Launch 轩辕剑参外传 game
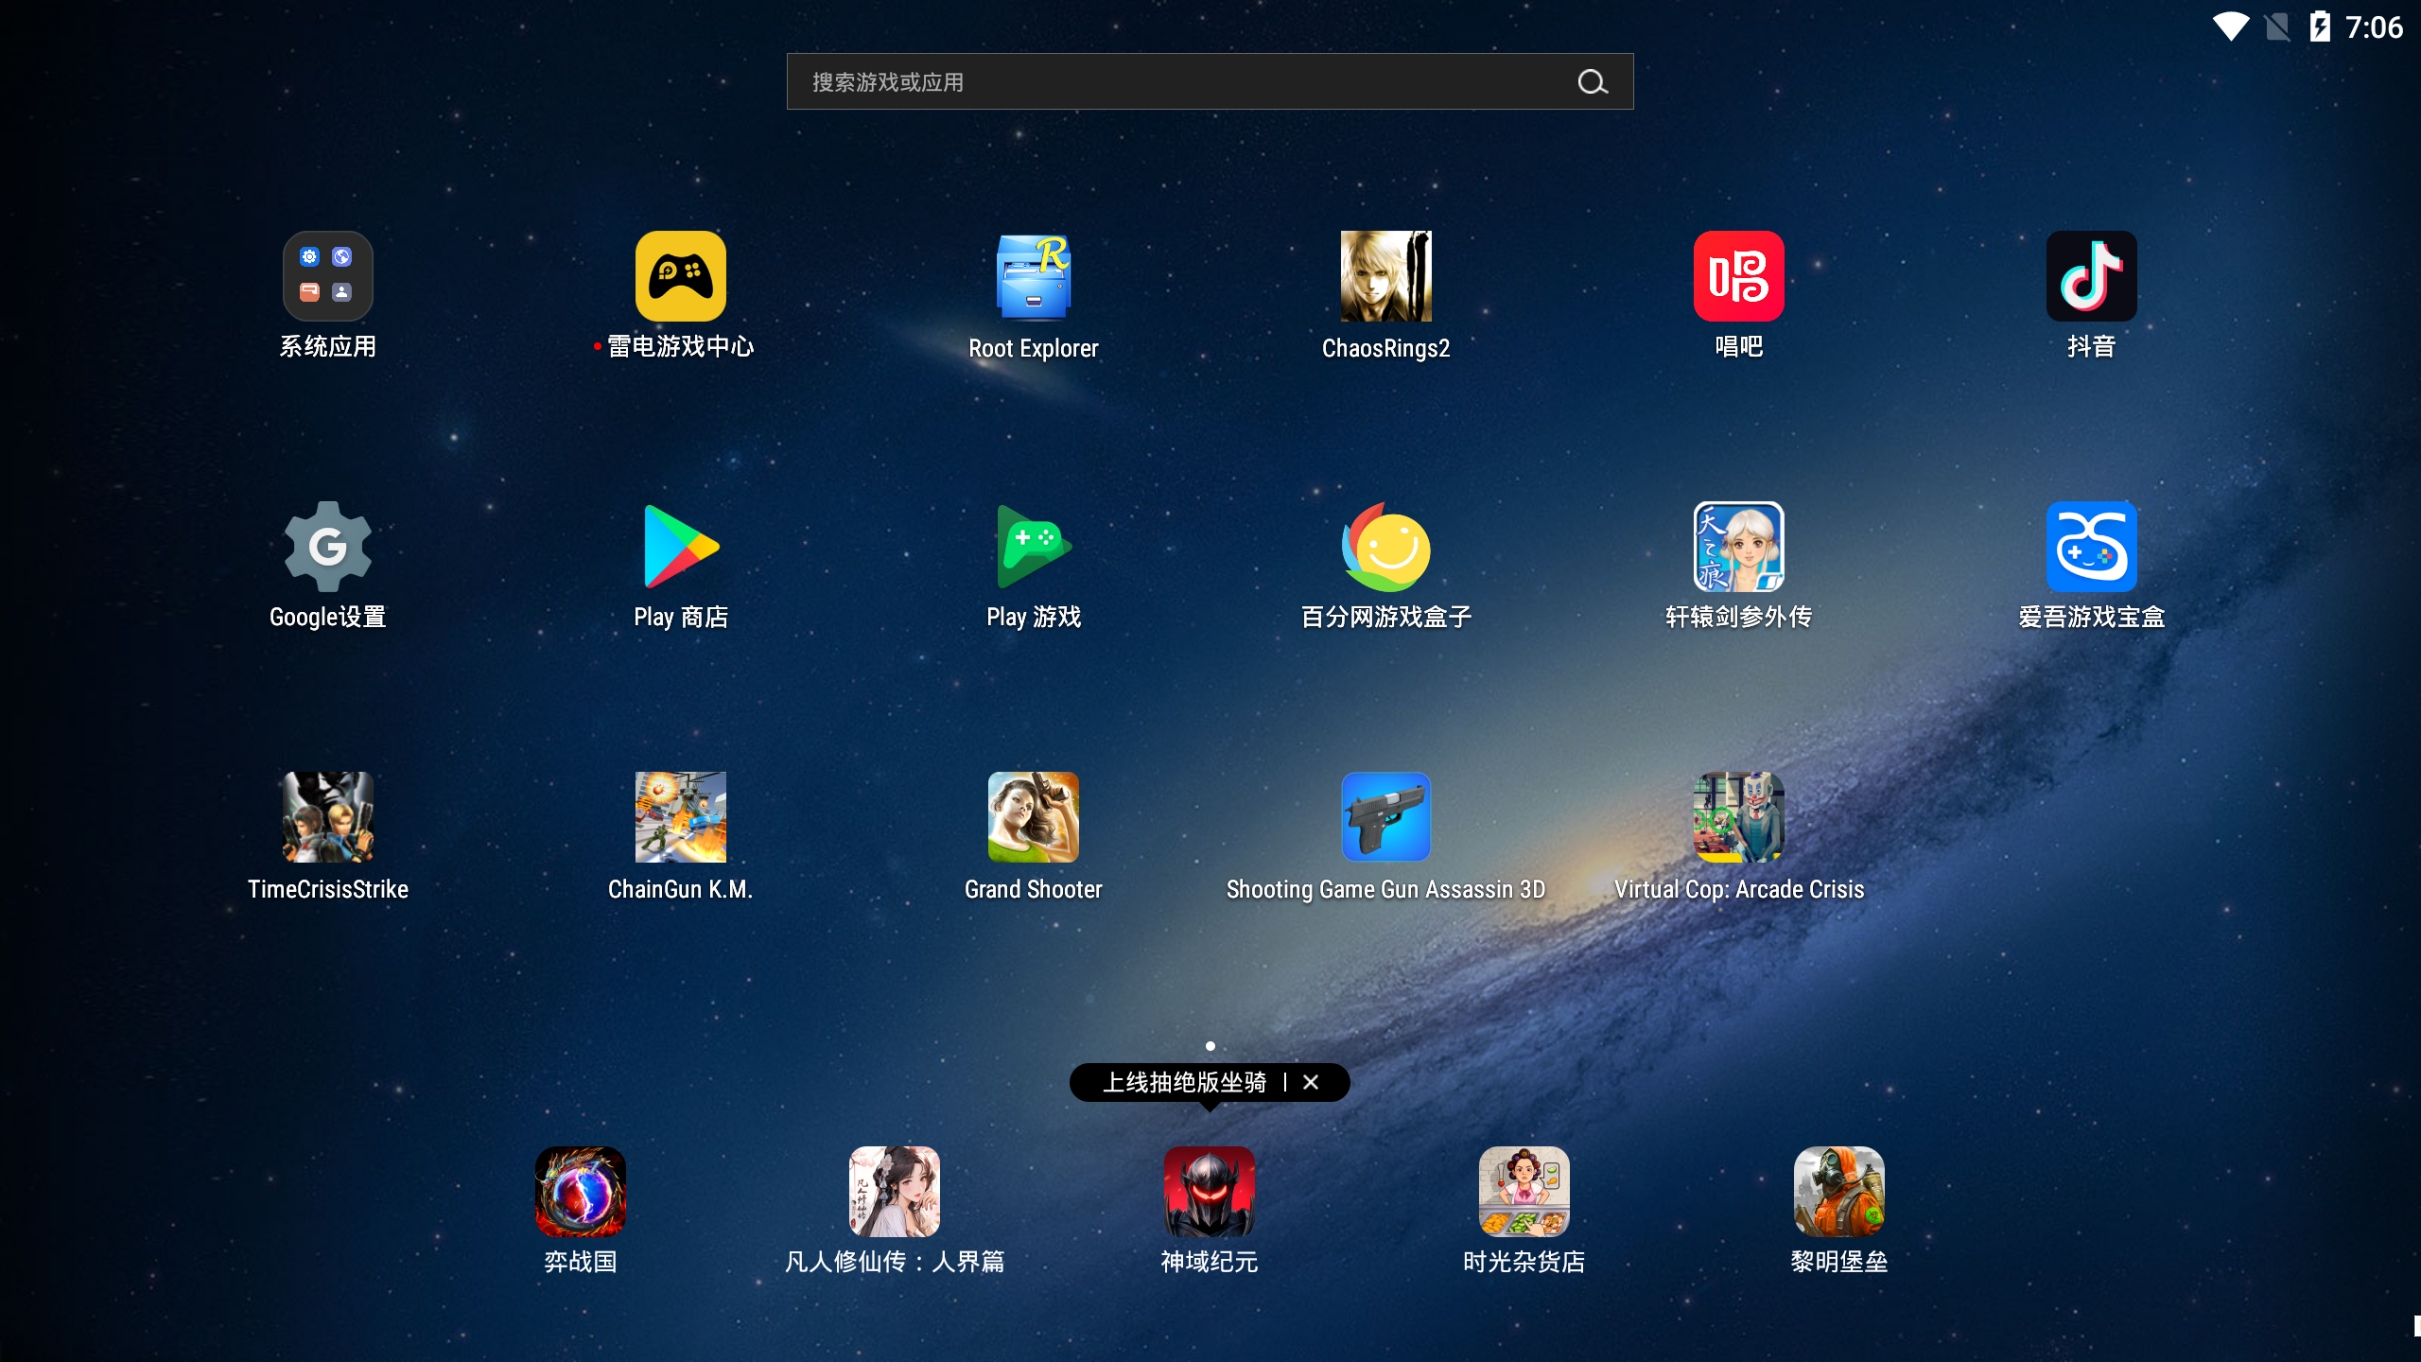The height and width of the screenshot is (1362, 2421). [1738, 547]
